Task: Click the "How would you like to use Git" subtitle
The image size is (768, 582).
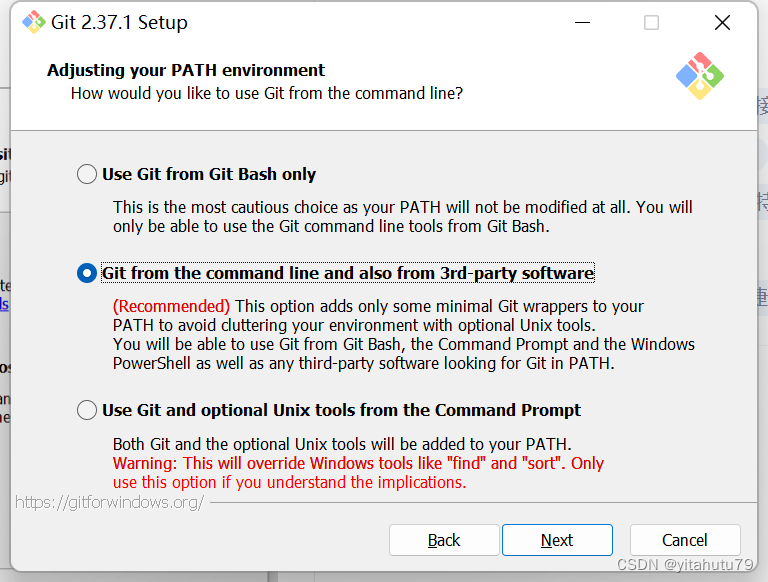Action: click(267, 93)
